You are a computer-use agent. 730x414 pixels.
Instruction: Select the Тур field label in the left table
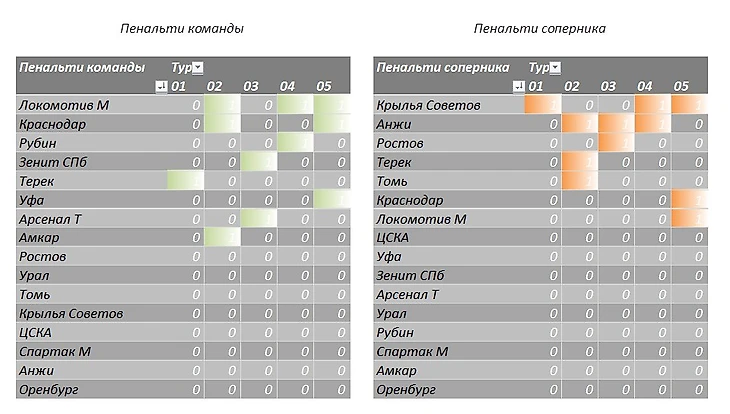pyautogui.click(x=179, y=68)
